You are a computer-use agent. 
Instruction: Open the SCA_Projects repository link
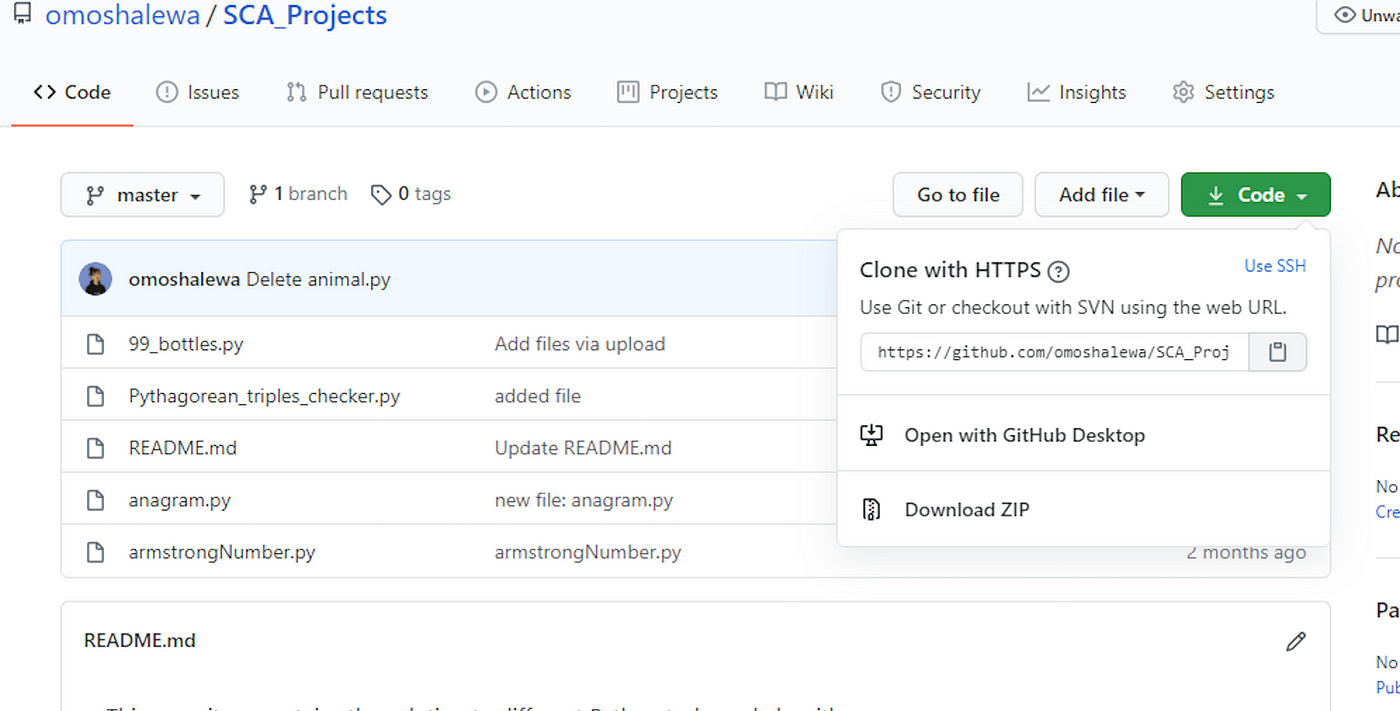[x=305, y=15]
